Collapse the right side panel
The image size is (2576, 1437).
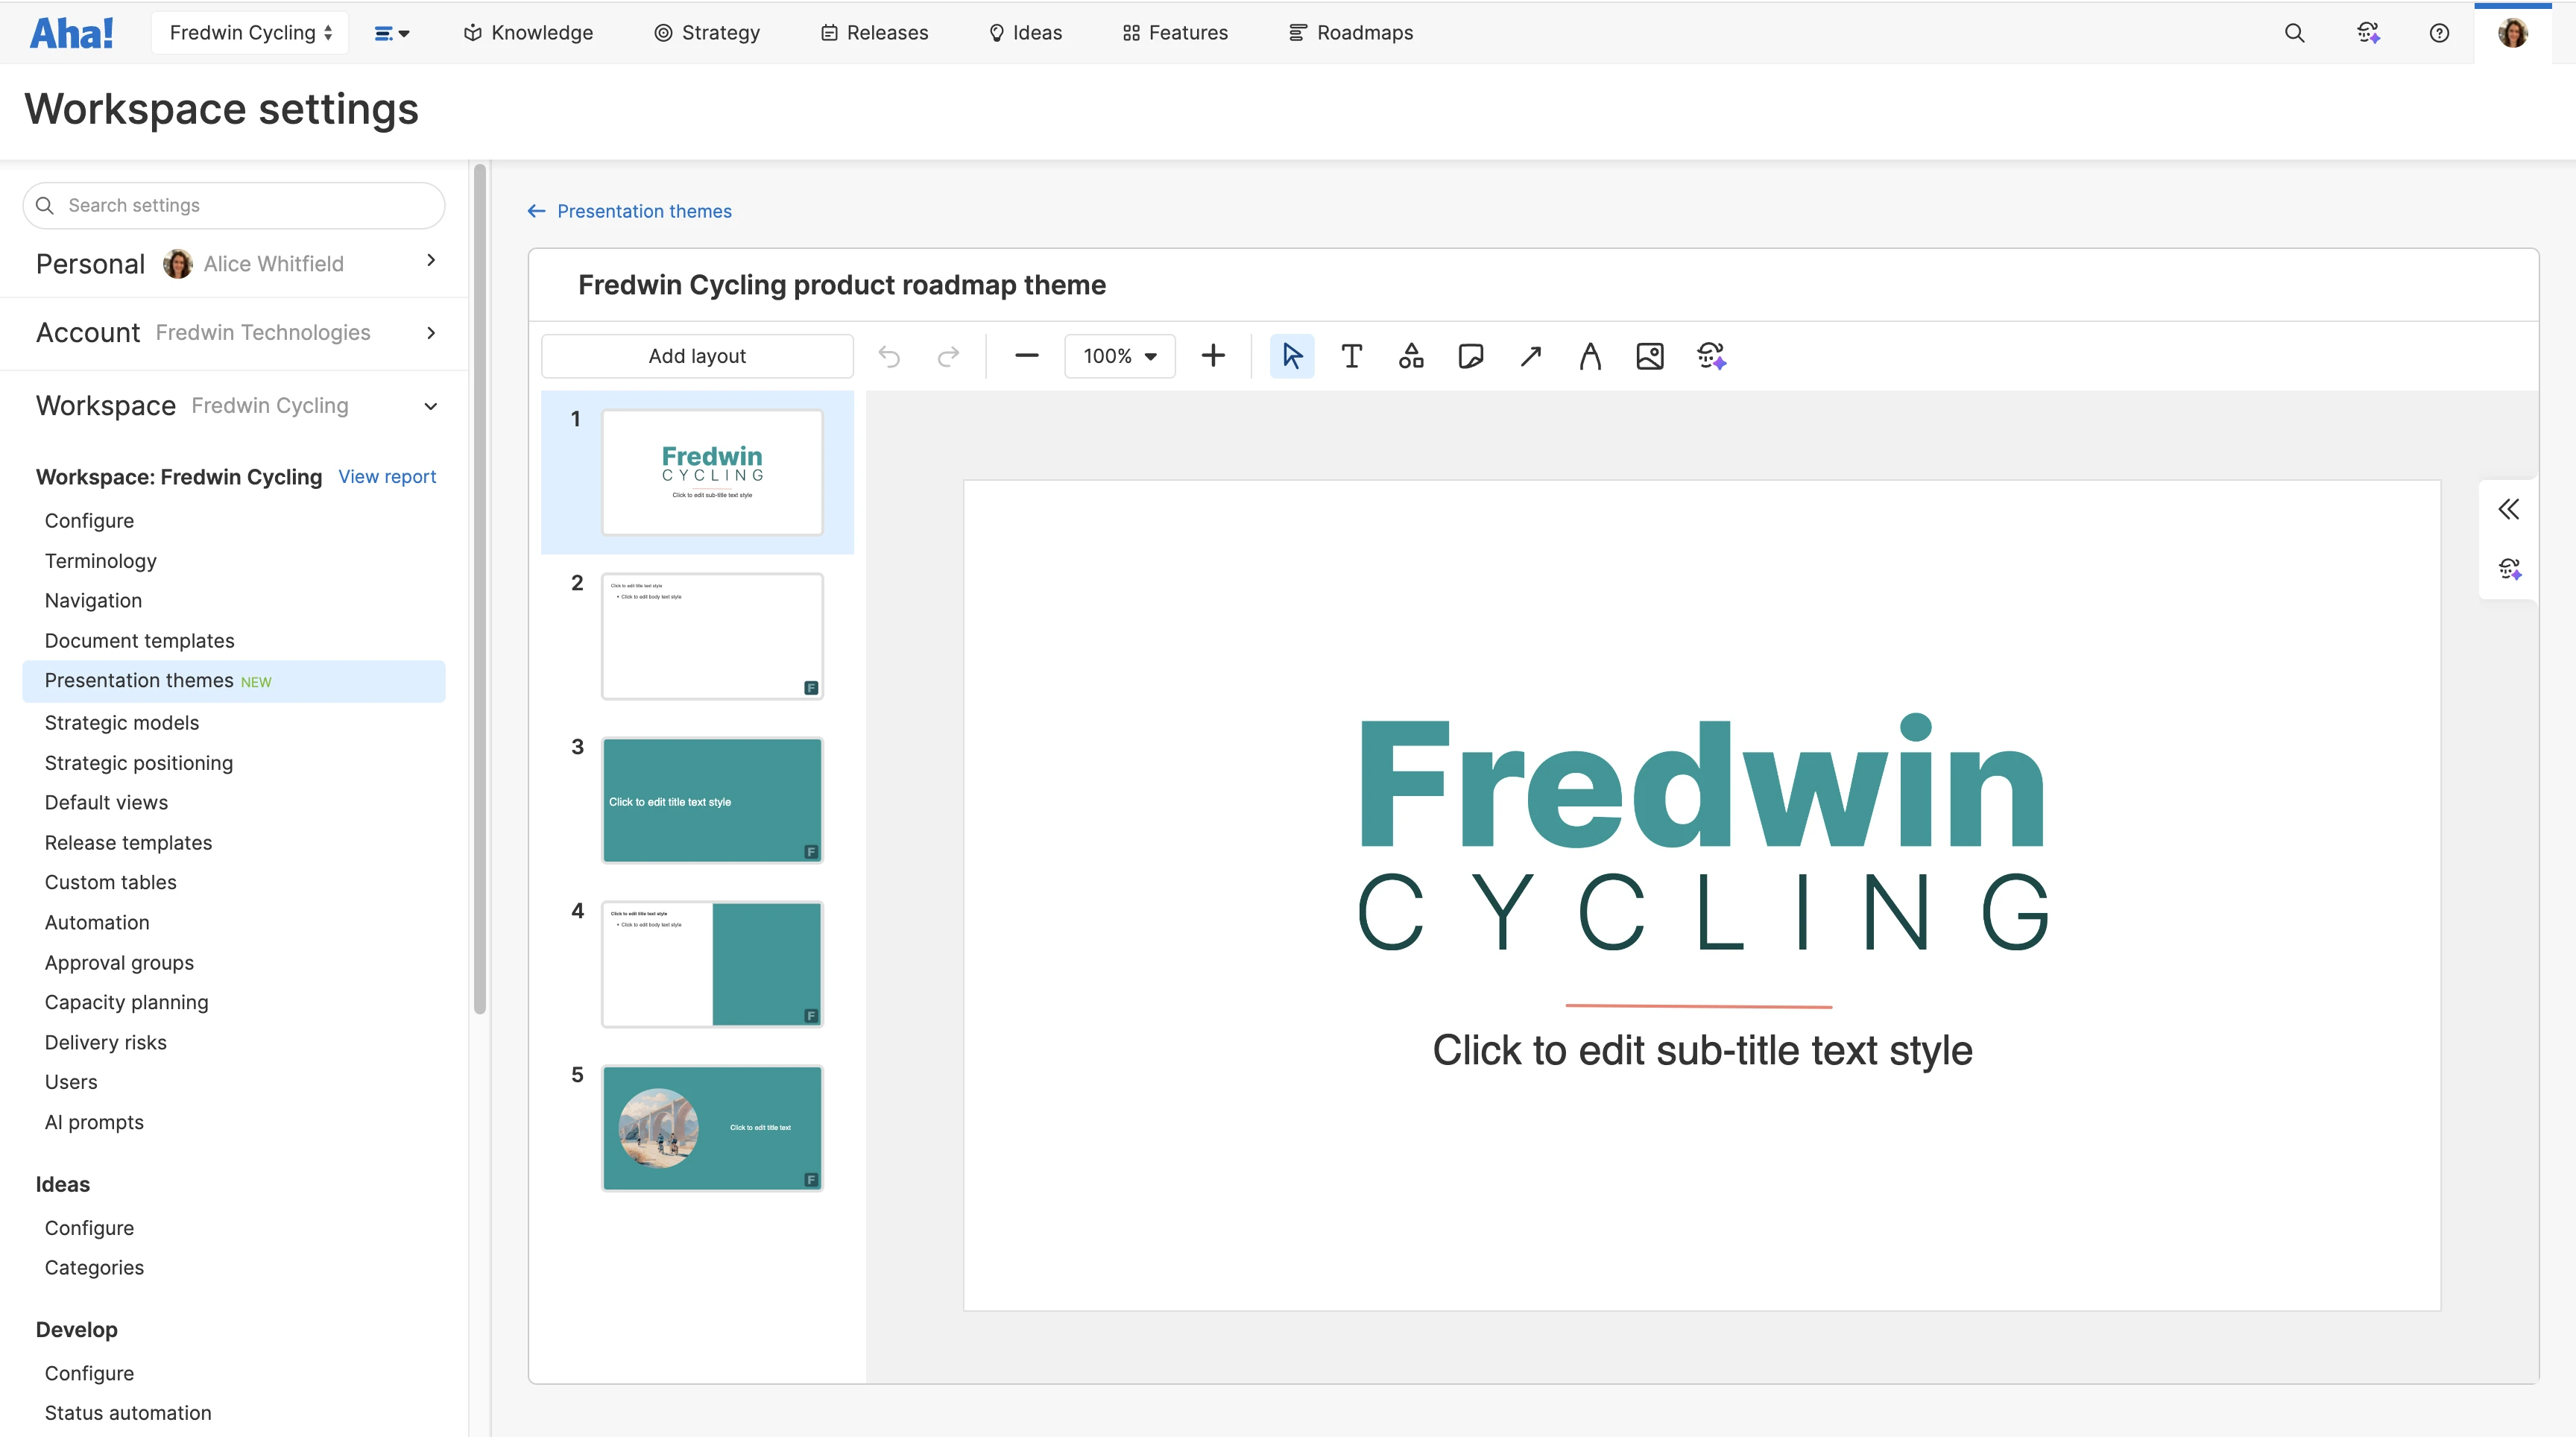tap(2509, 508)
